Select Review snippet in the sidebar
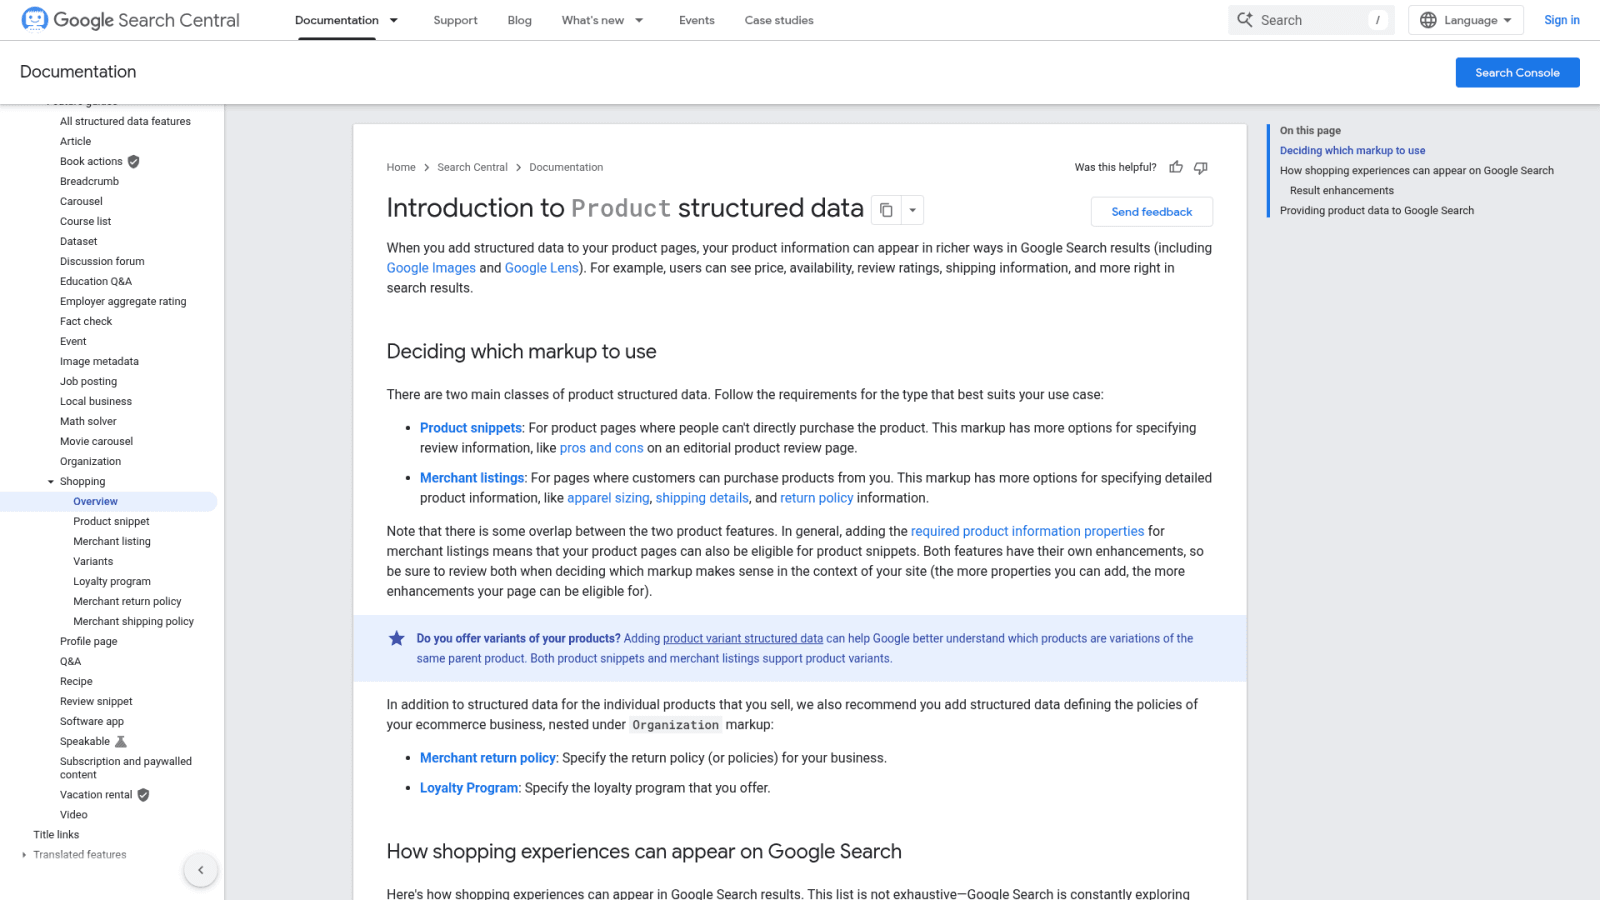This screenshot has width=1600, height=900. click(96, 701)
